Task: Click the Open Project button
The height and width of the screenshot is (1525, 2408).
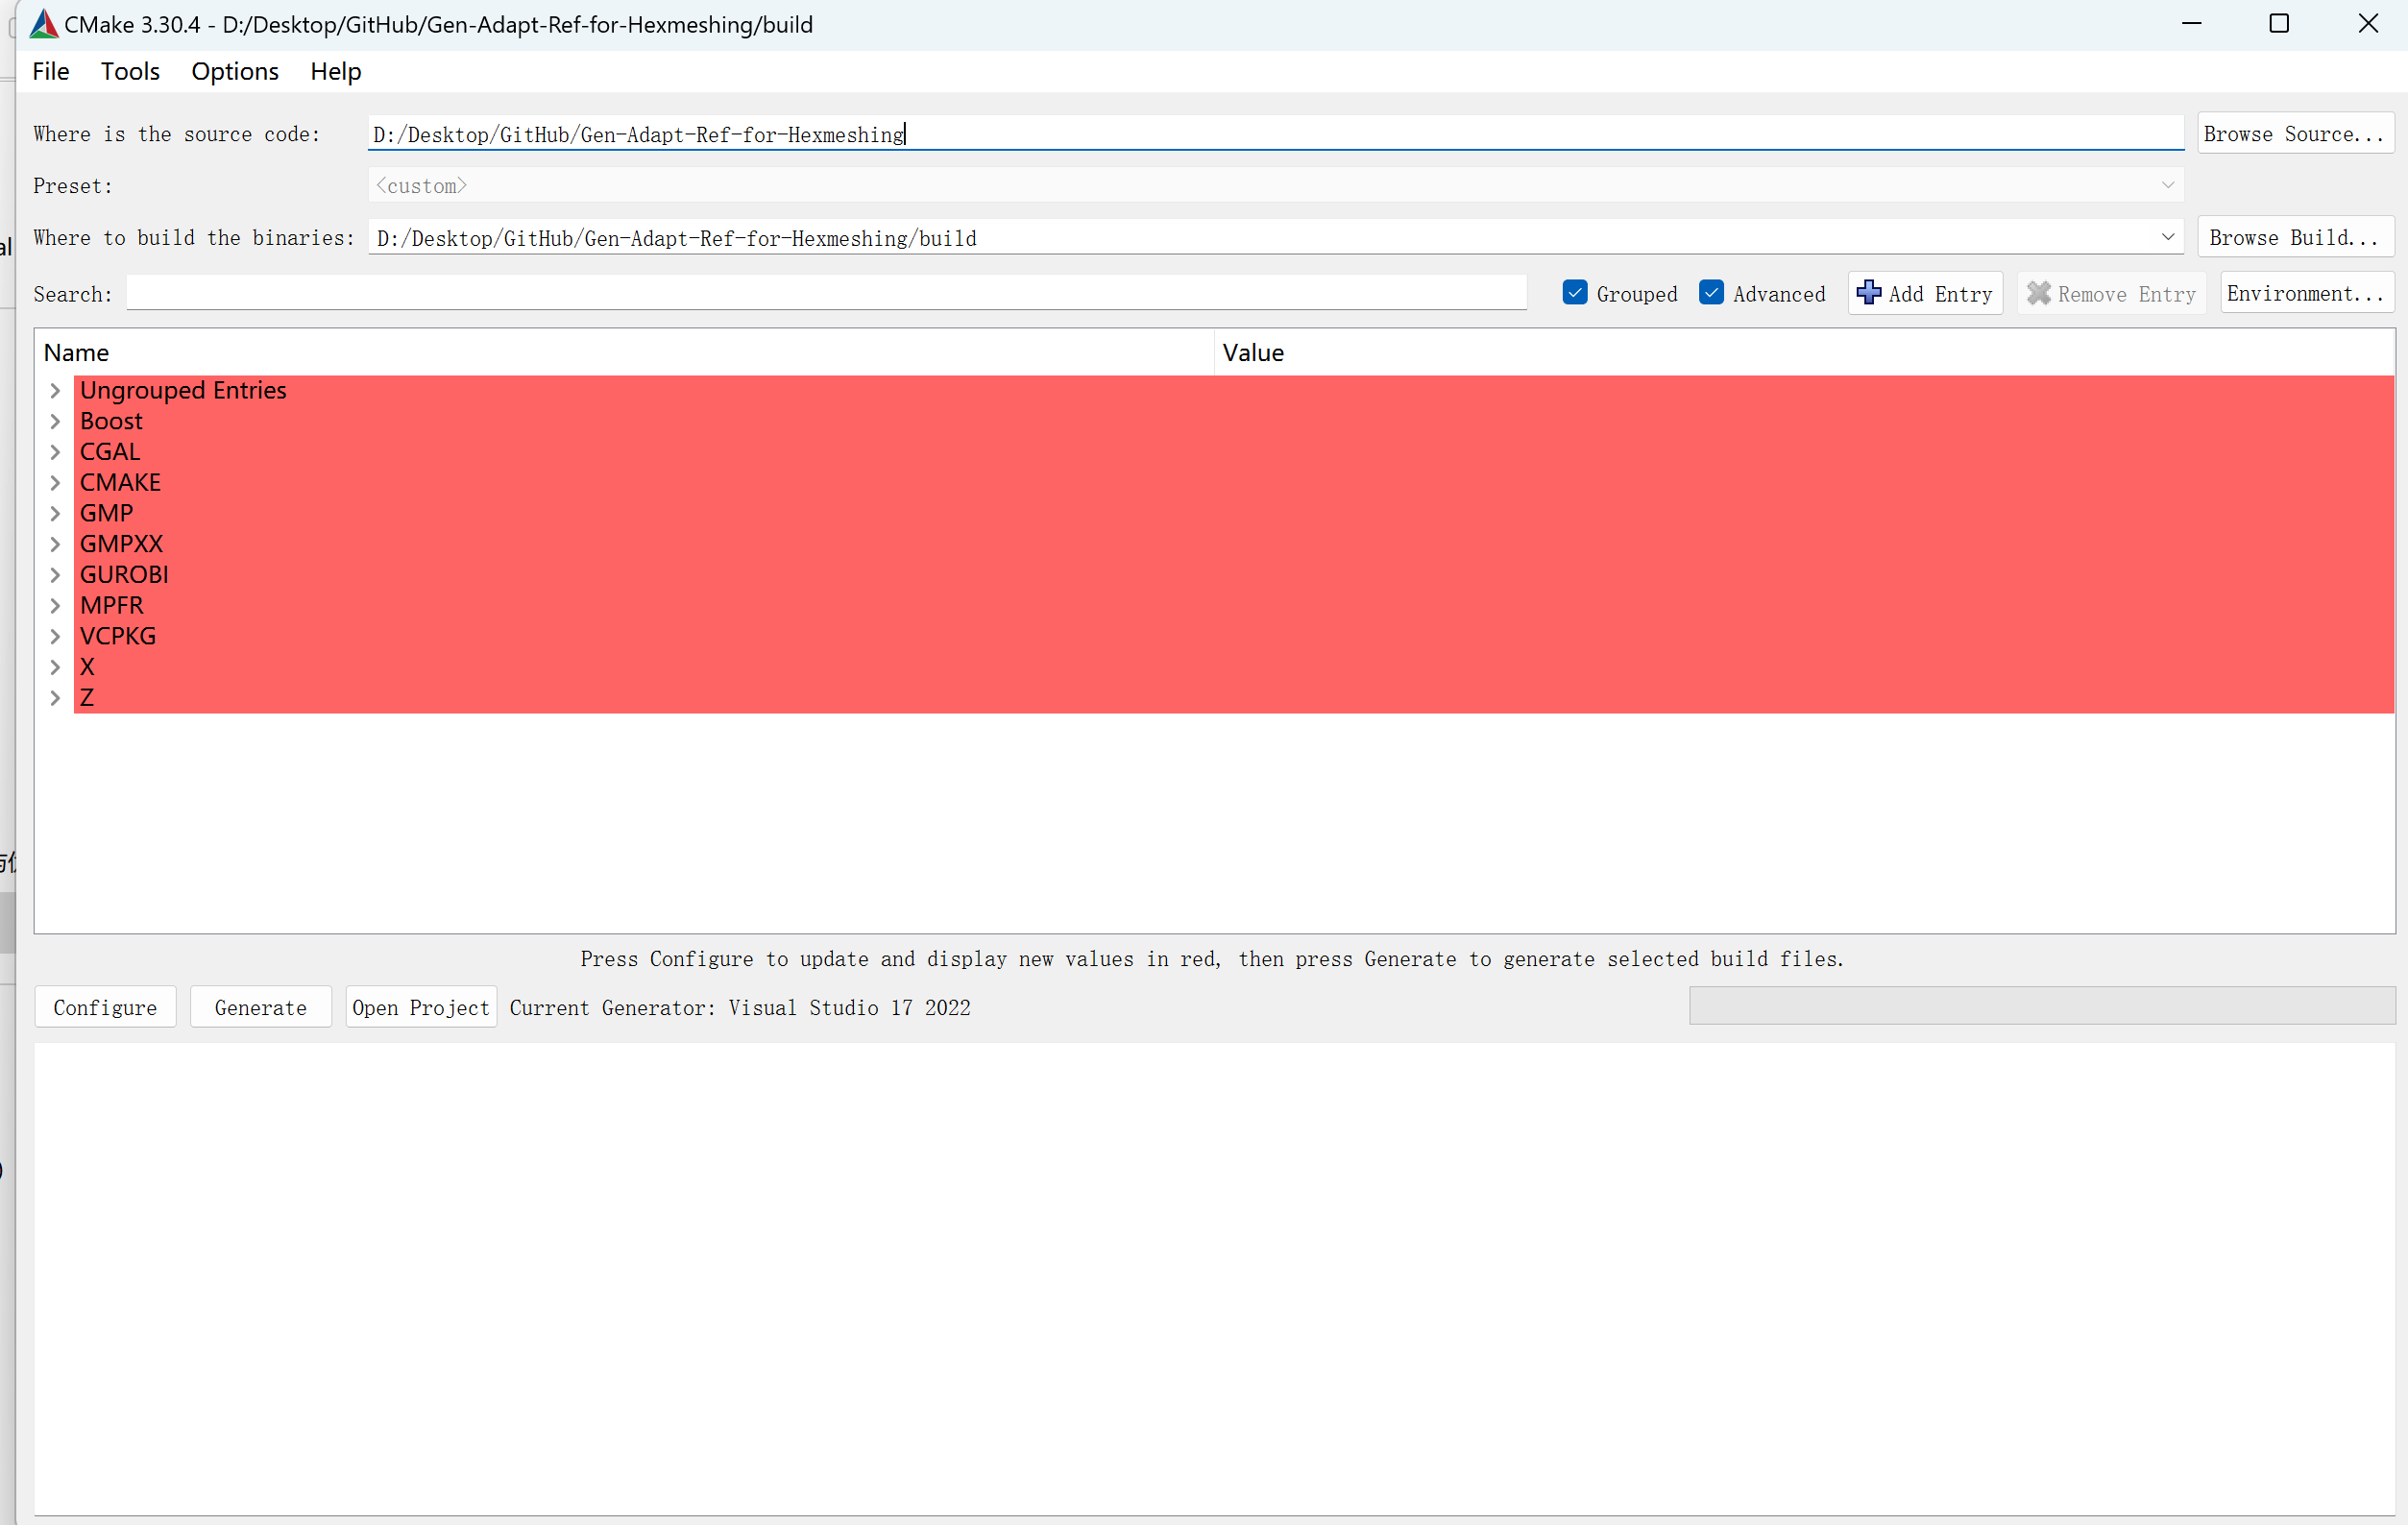Action: tap(420, 1007)
